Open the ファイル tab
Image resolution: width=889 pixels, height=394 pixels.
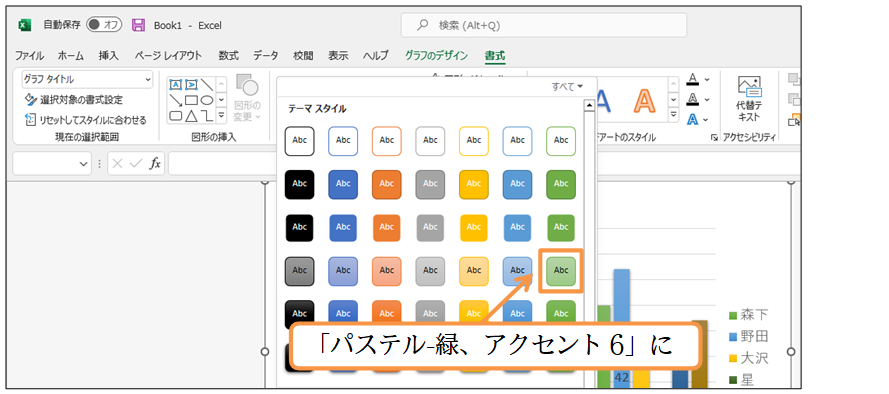tap(29, 56)
